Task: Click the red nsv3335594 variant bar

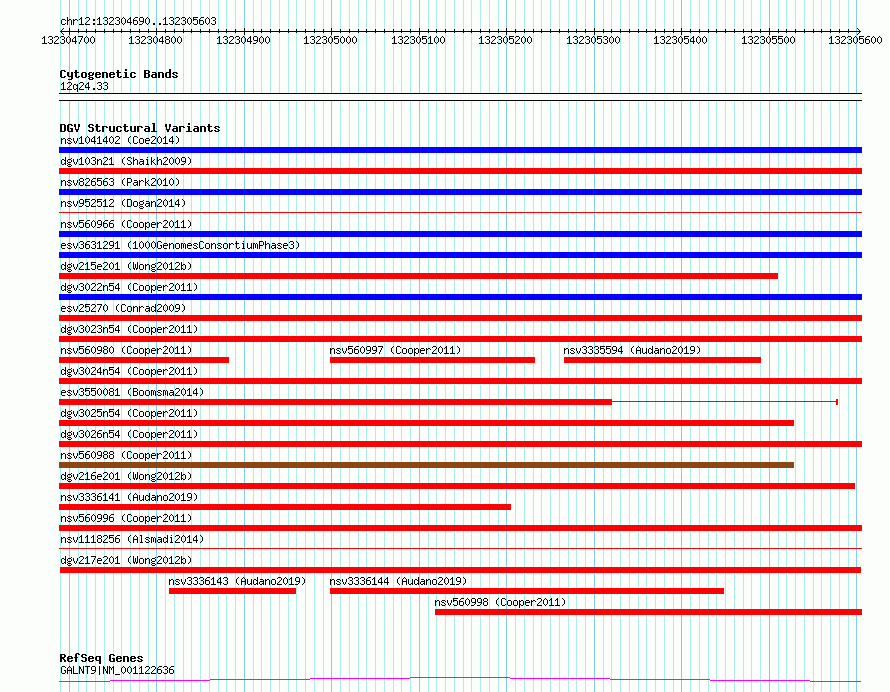Action: point(662,360)
